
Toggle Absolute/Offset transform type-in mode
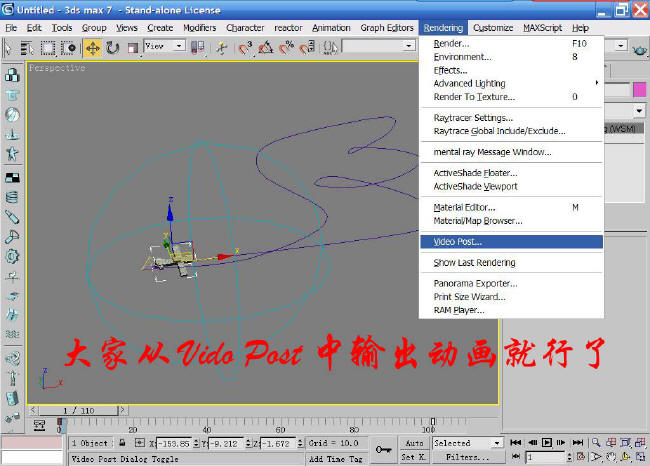[x=140, y=443]
